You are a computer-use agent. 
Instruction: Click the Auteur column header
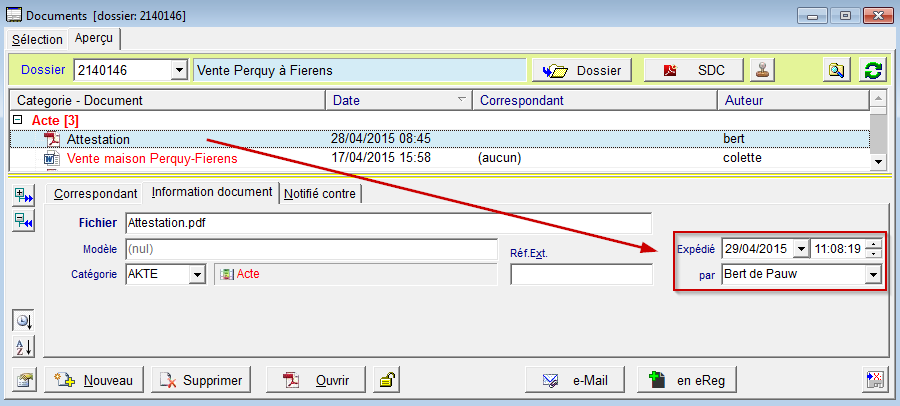point(794,100)
